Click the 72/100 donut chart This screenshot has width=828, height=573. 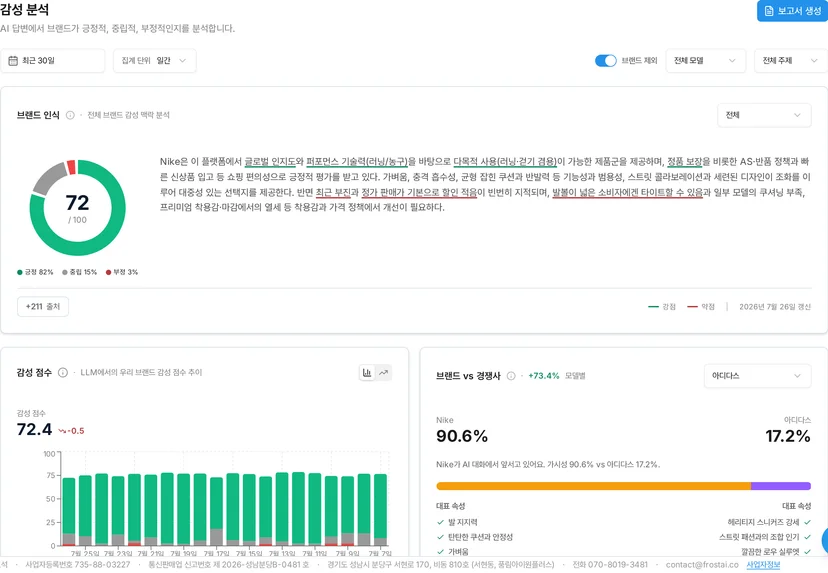point(78,208)
